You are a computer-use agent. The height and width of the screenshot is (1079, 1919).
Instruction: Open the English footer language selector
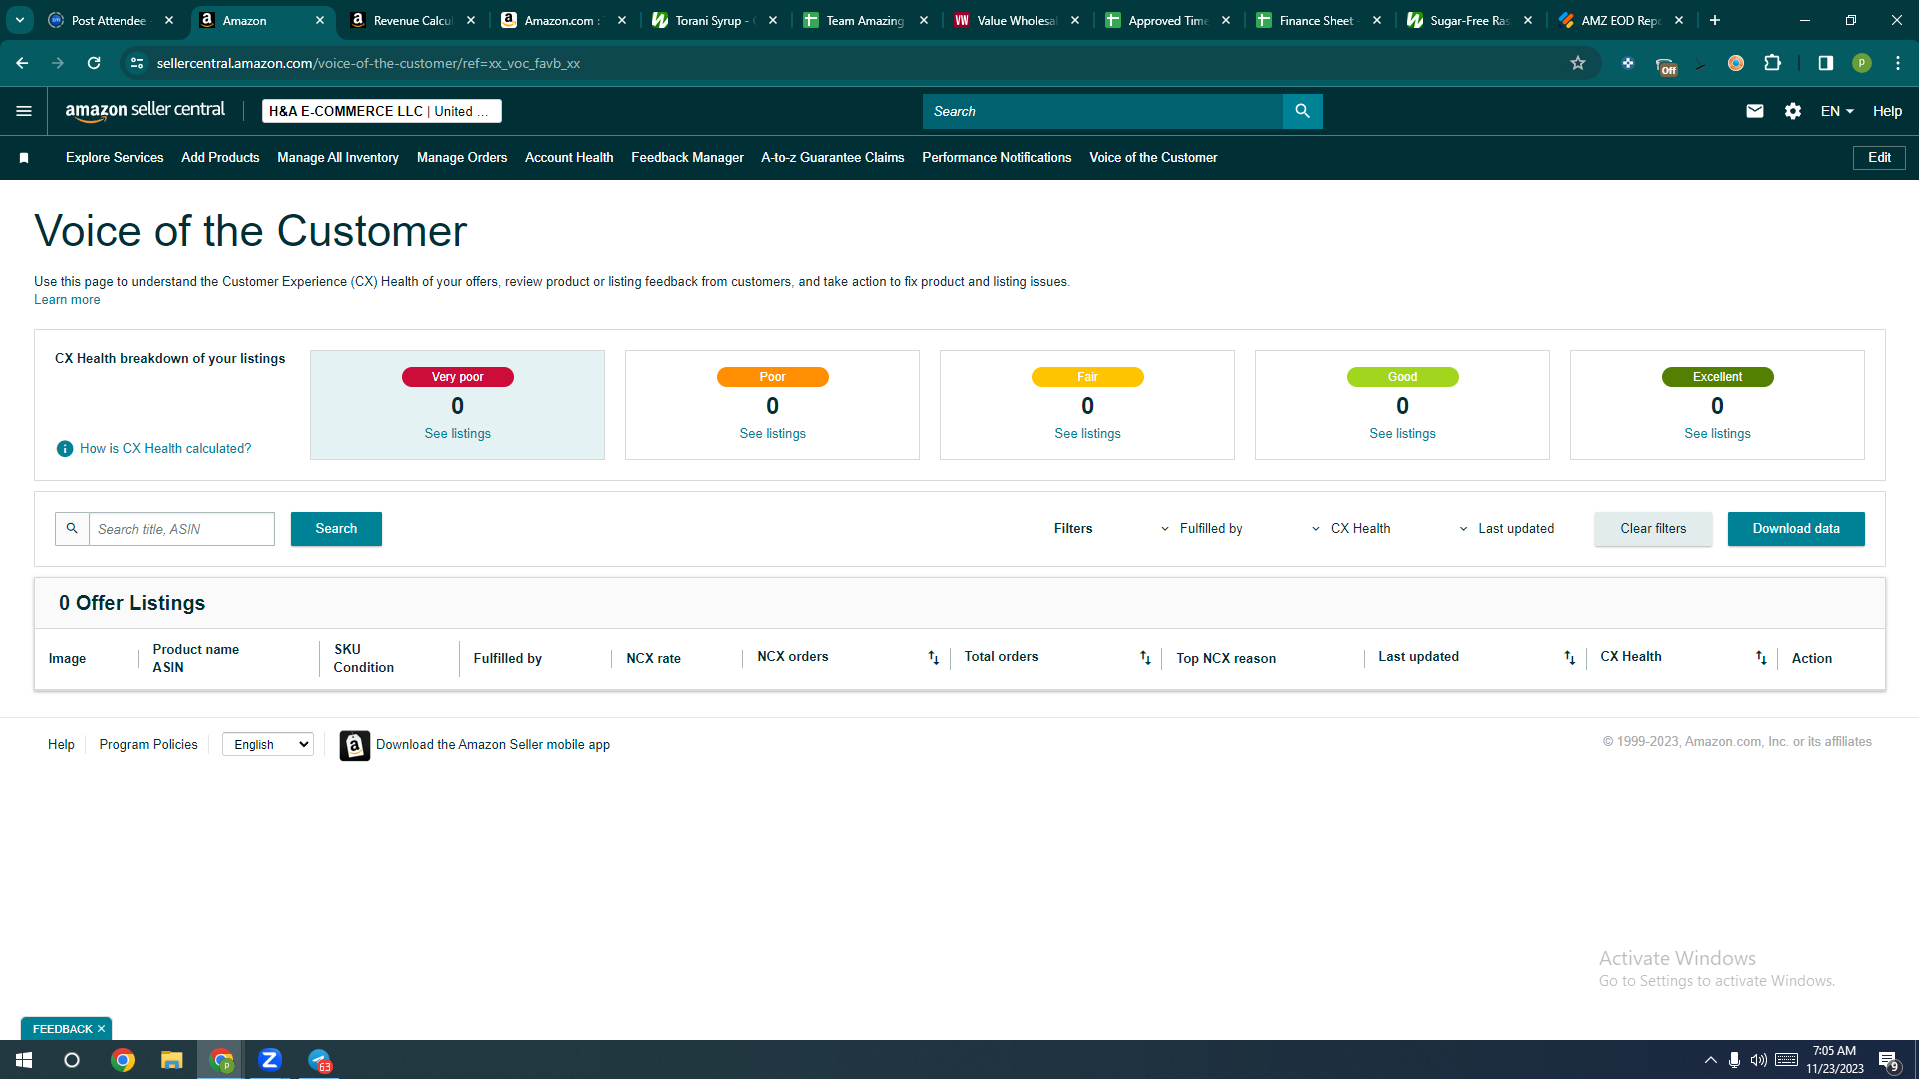pos(268,745)
